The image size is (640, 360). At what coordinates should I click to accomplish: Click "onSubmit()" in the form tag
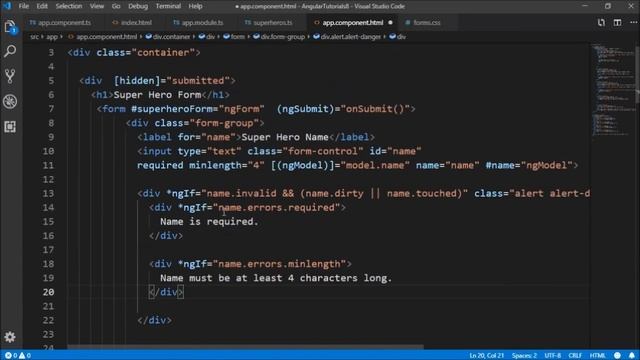[x=375, y=109]
